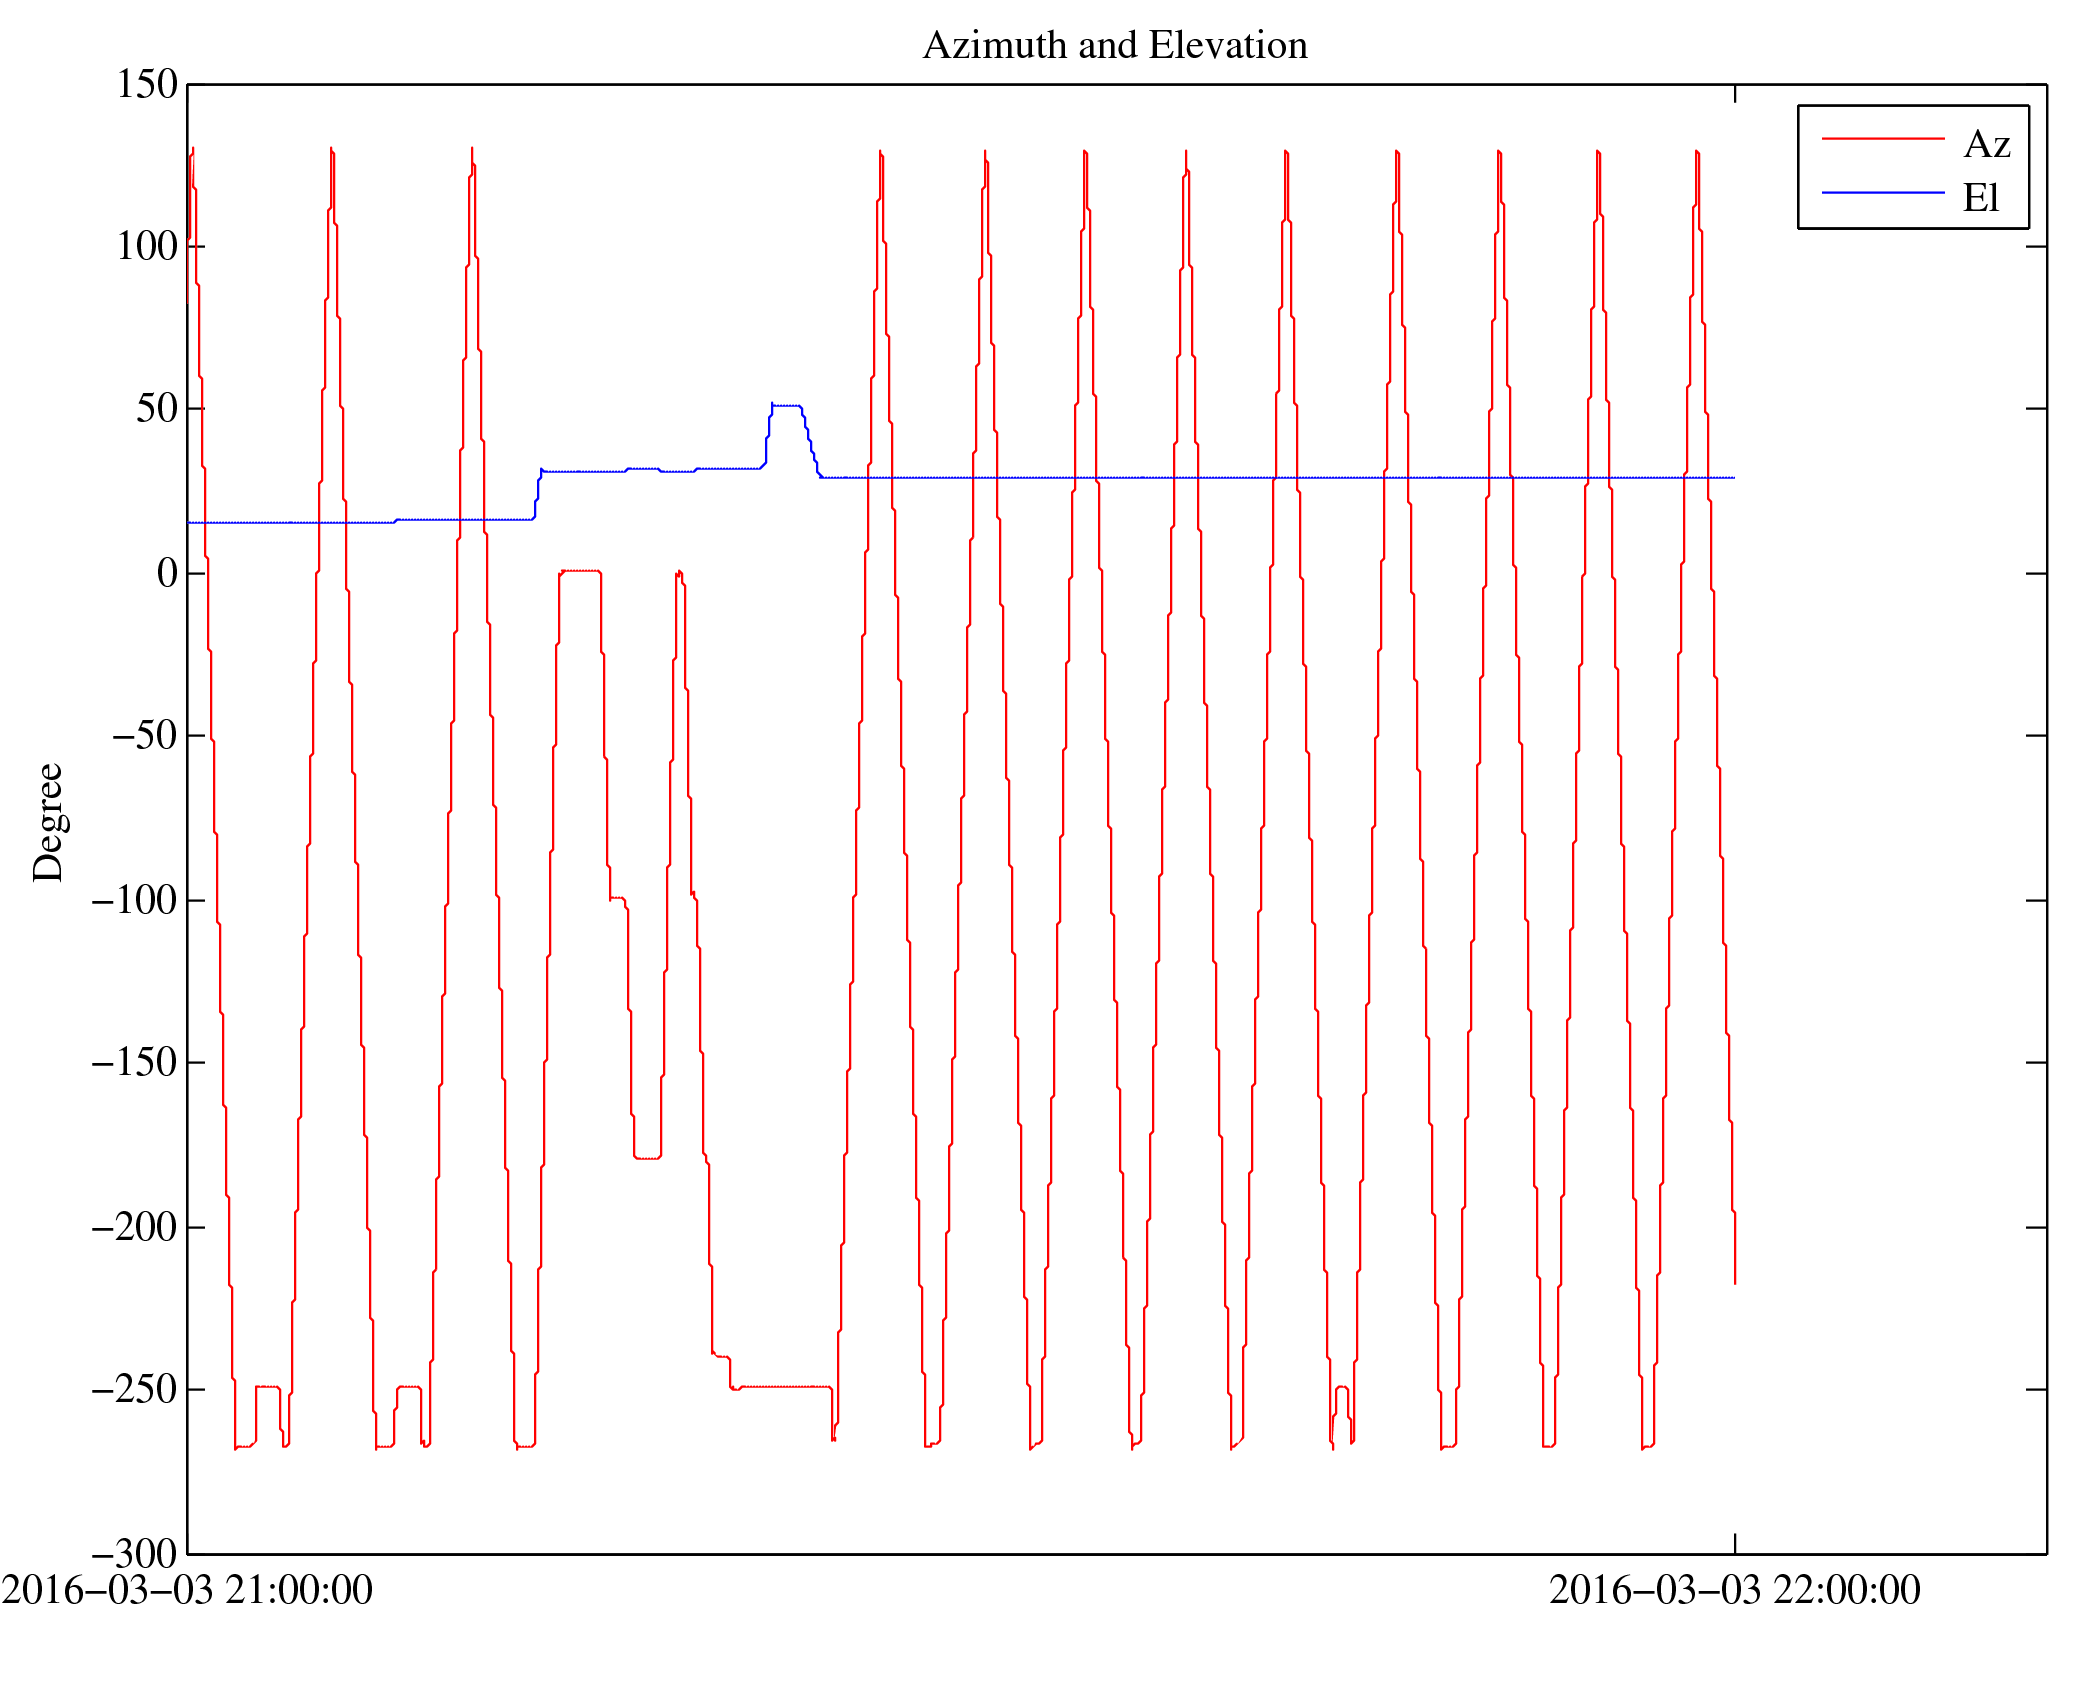Select the 'El' legend label text
Screen dimensions: 2075x1683
tap(1980, 198)
